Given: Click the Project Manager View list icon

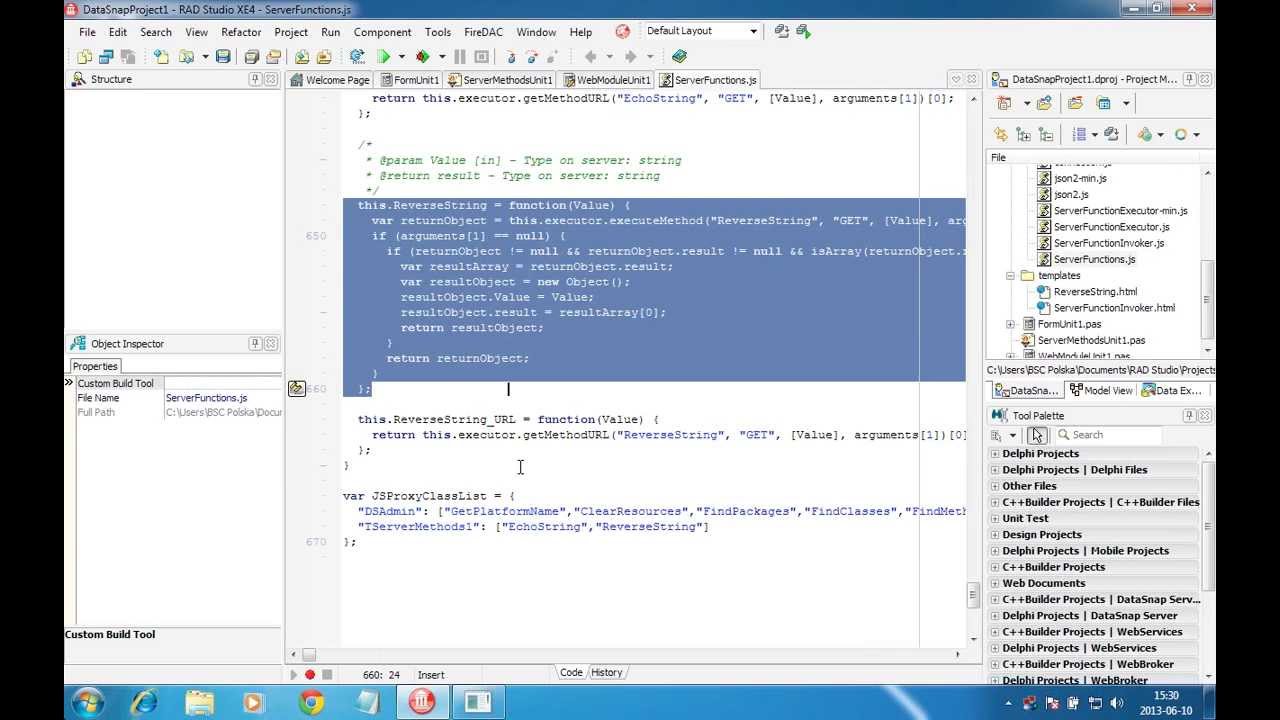Looking at the screenshot, I should 1079,134.
